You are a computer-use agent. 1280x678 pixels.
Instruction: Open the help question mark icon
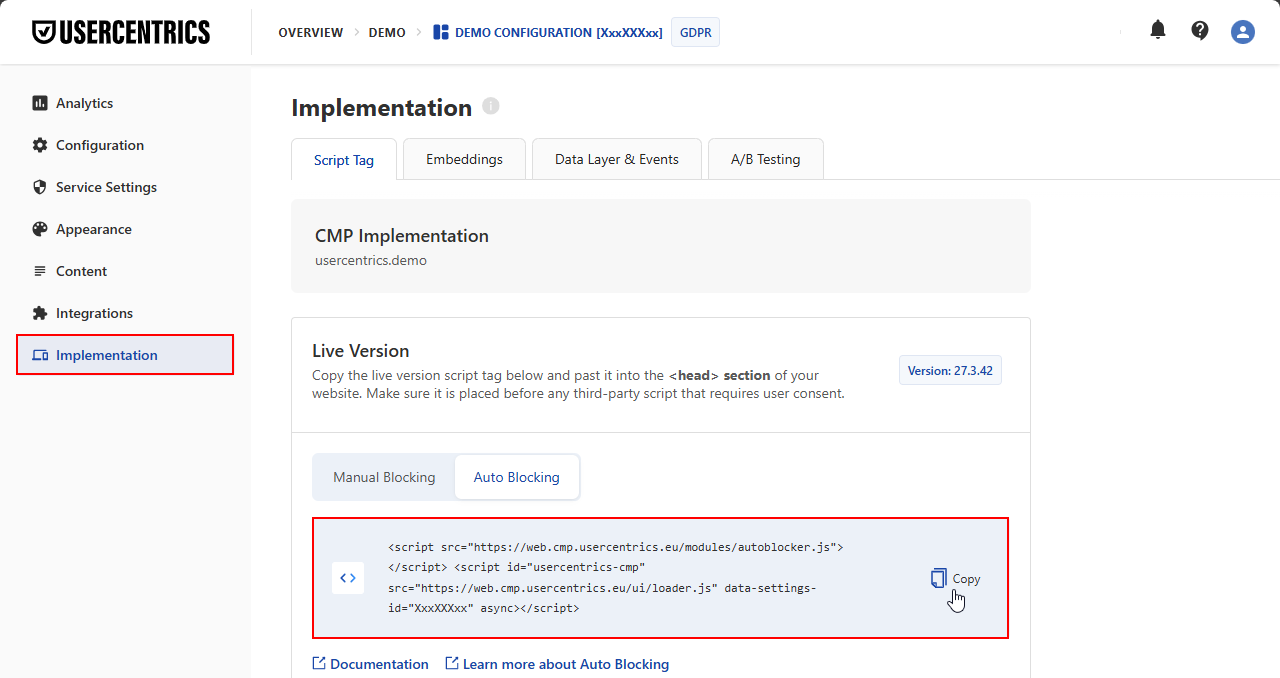[1200, 30]
